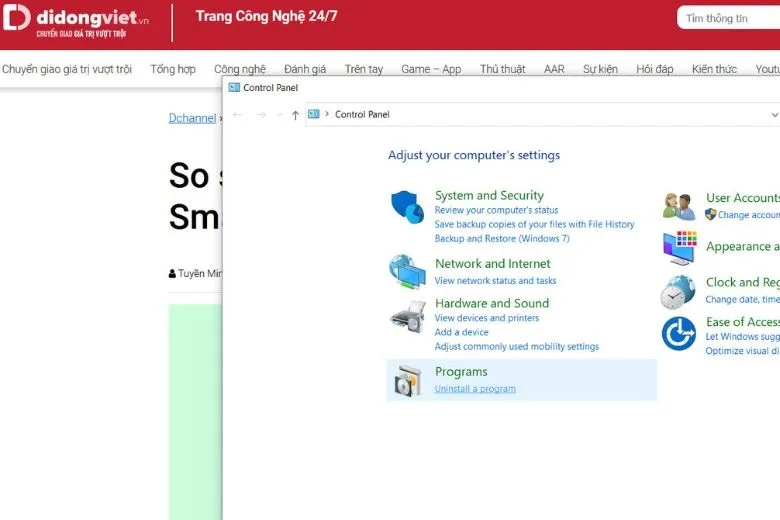Open Network and Internet category

492,263
